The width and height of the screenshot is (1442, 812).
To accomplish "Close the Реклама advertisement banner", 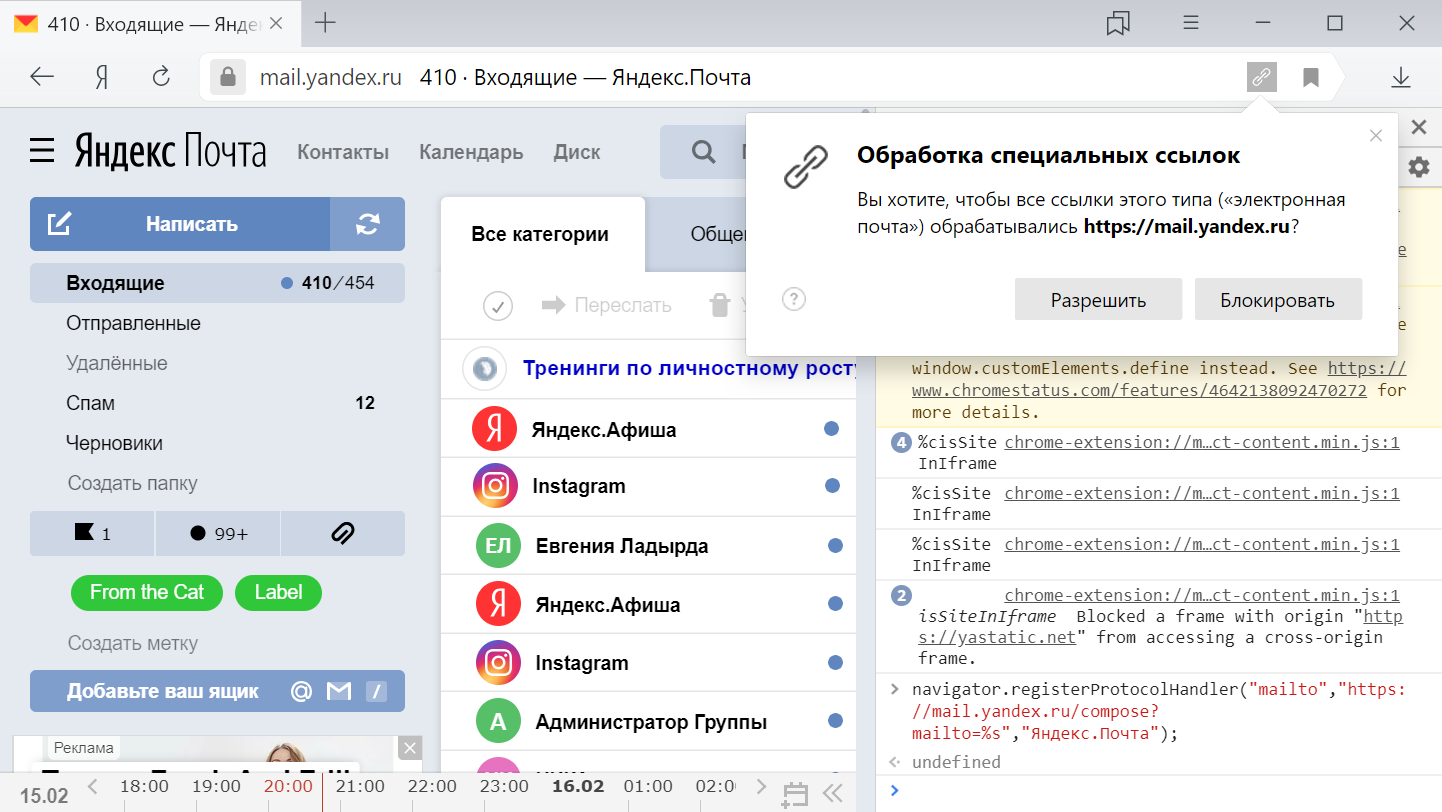I will (410, 748).
